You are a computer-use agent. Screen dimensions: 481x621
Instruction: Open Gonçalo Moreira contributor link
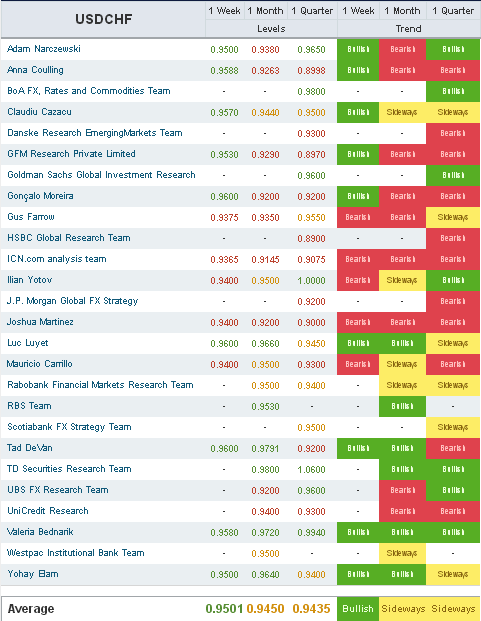(40, 196)
